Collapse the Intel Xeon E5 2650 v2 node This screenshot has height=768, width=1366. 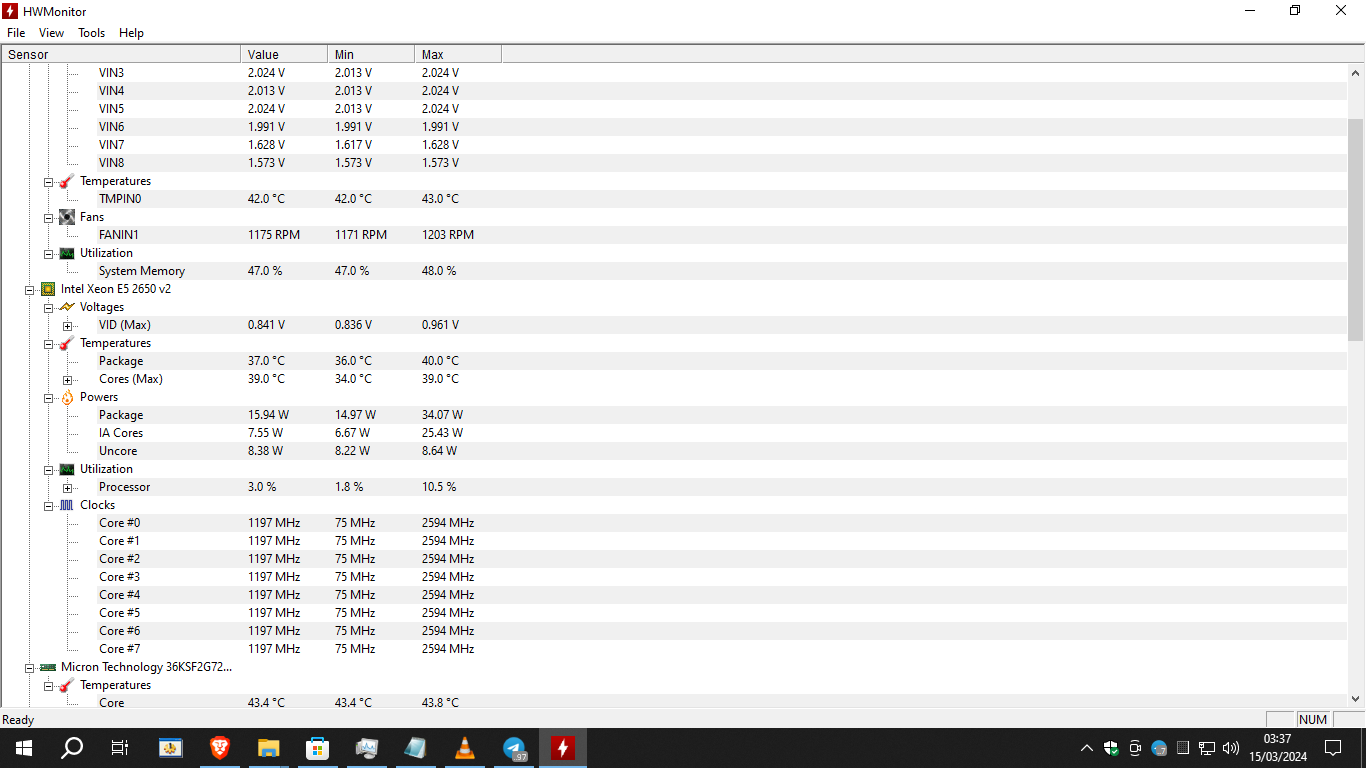29,290
